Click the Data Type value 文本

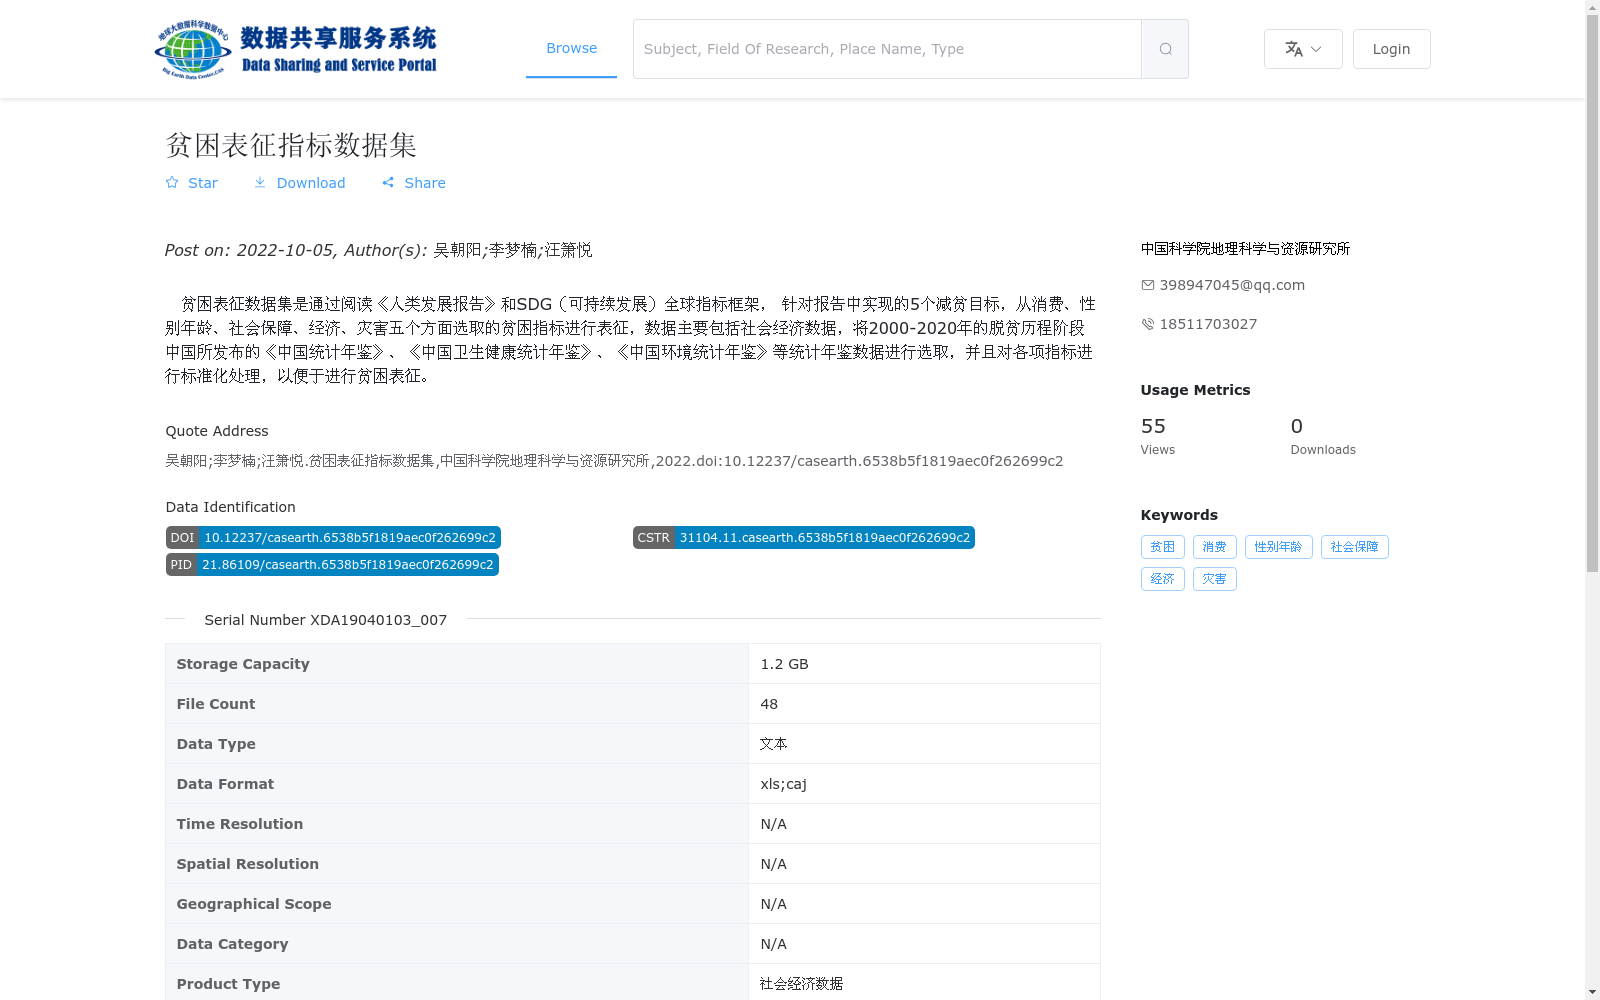(773, 744)
